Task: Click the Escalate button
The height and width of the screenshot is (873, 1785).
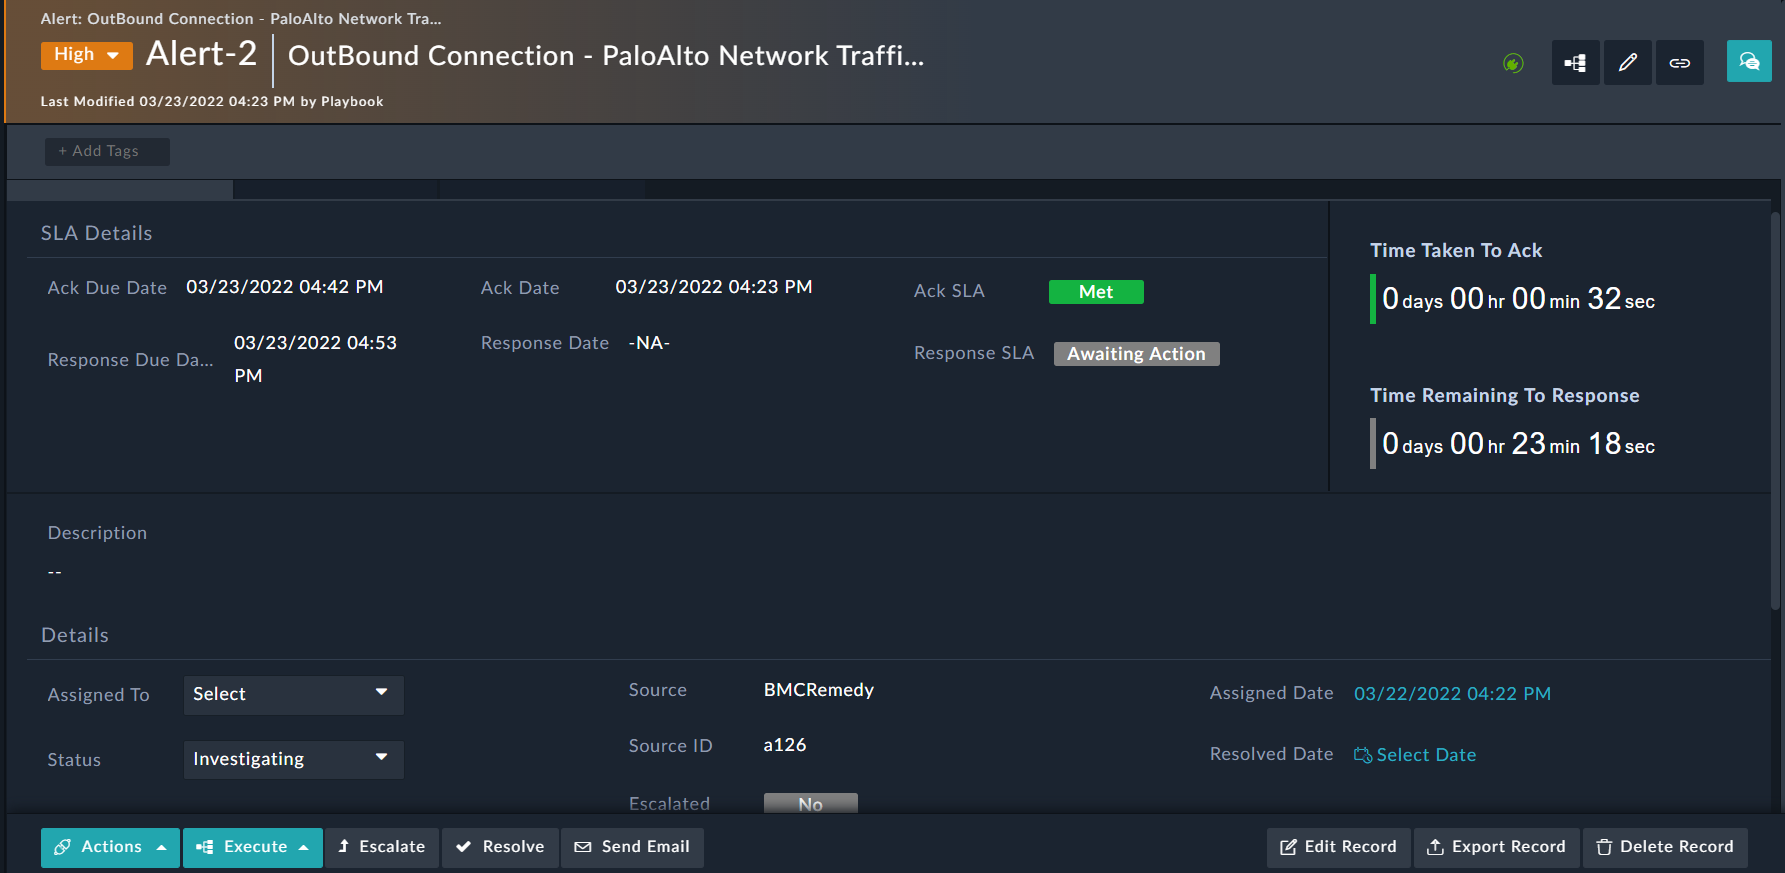Action: click(x=382, y=847)
